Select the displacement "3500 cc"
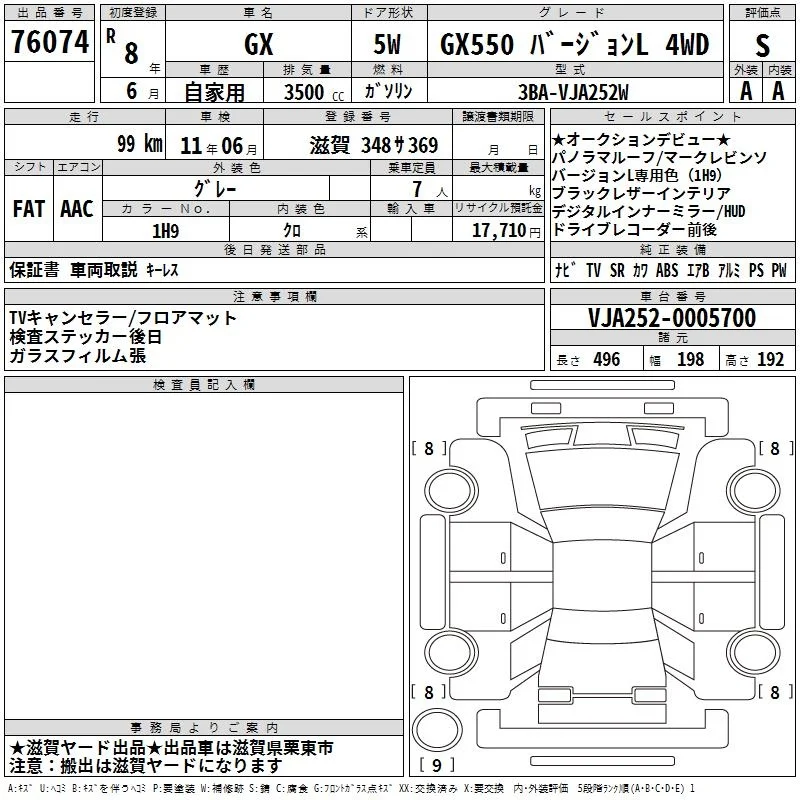 tap(314, 92)
